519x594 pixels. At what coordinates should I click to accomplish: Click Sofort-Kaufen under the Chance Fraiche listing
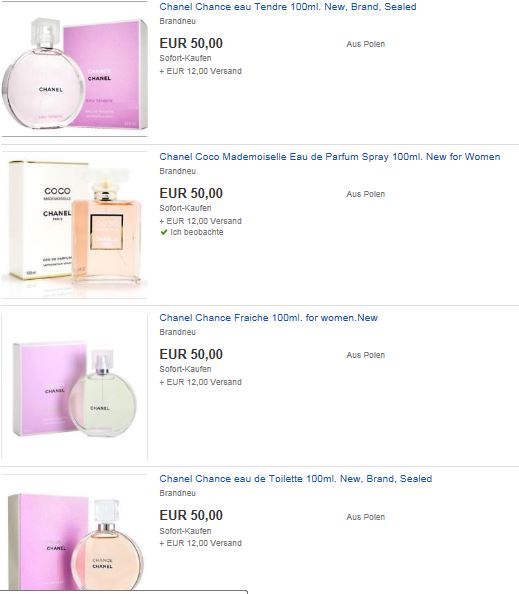point(185,369)
